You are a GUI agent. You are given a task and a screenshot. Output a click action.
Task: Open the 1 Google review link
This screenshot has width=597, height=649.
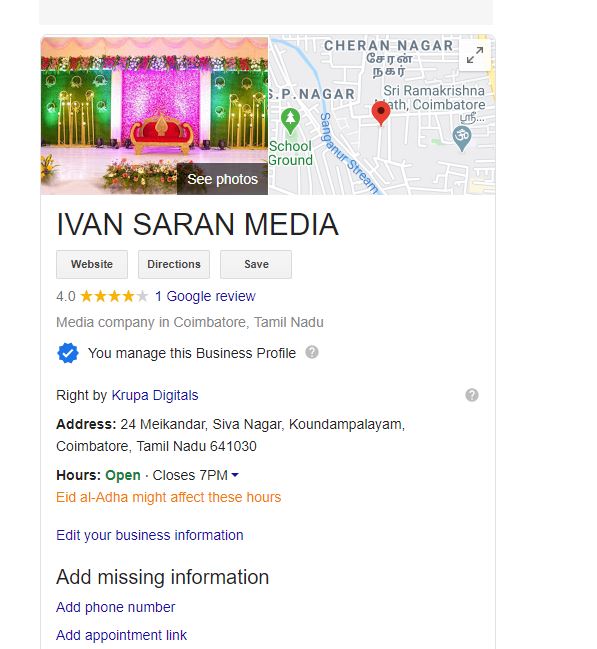[205, 296]
